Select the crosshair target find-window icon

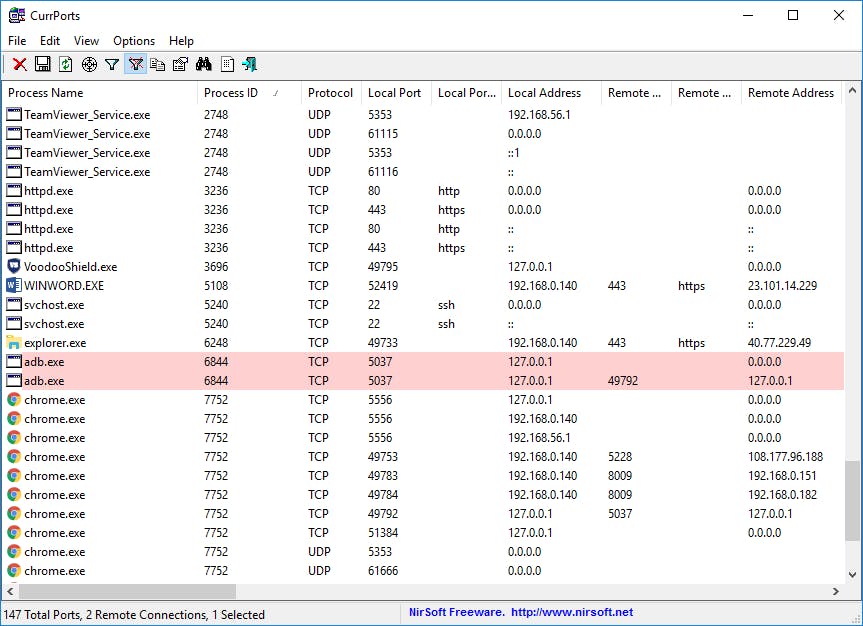tap(89, 64)
